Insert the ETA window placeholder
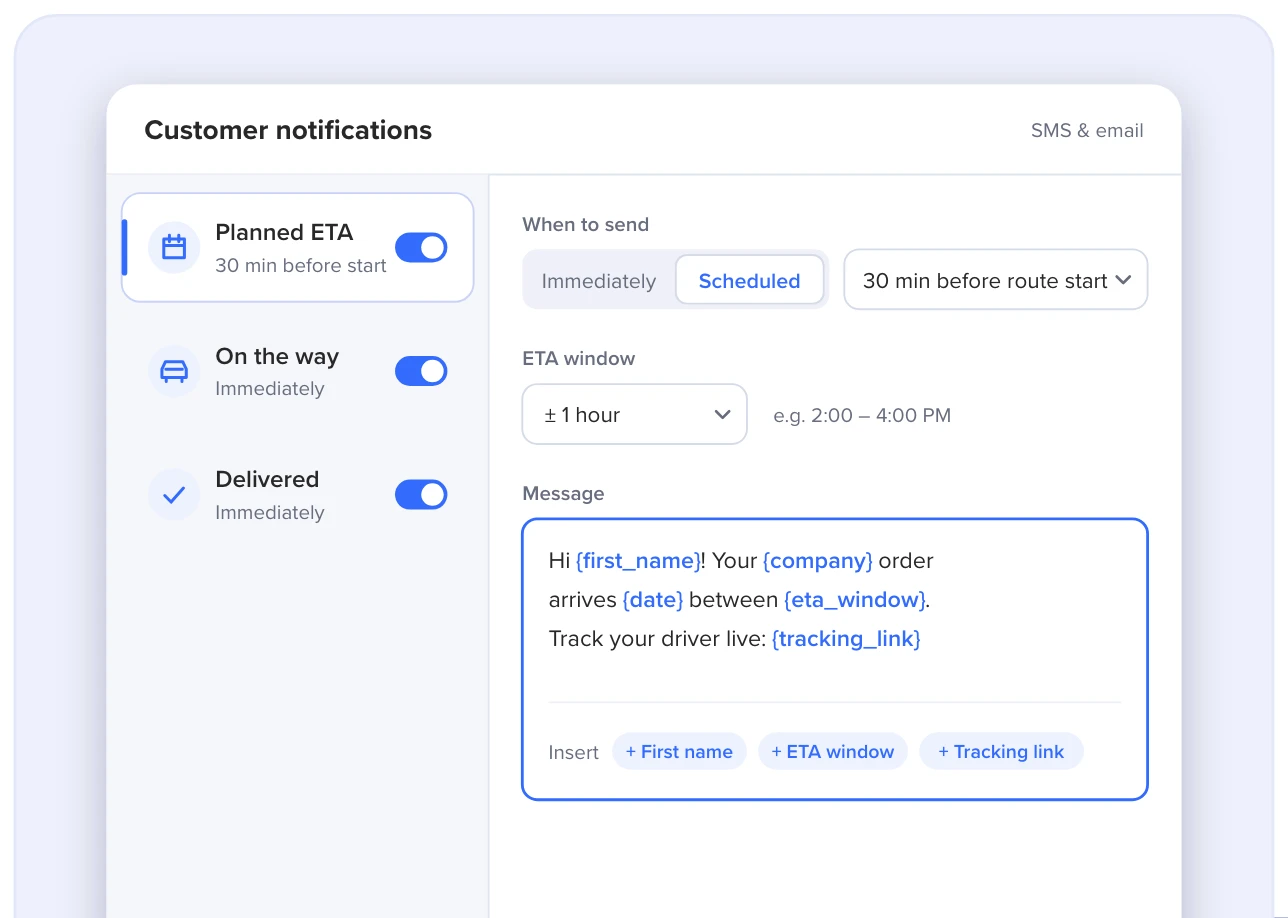 833,752
